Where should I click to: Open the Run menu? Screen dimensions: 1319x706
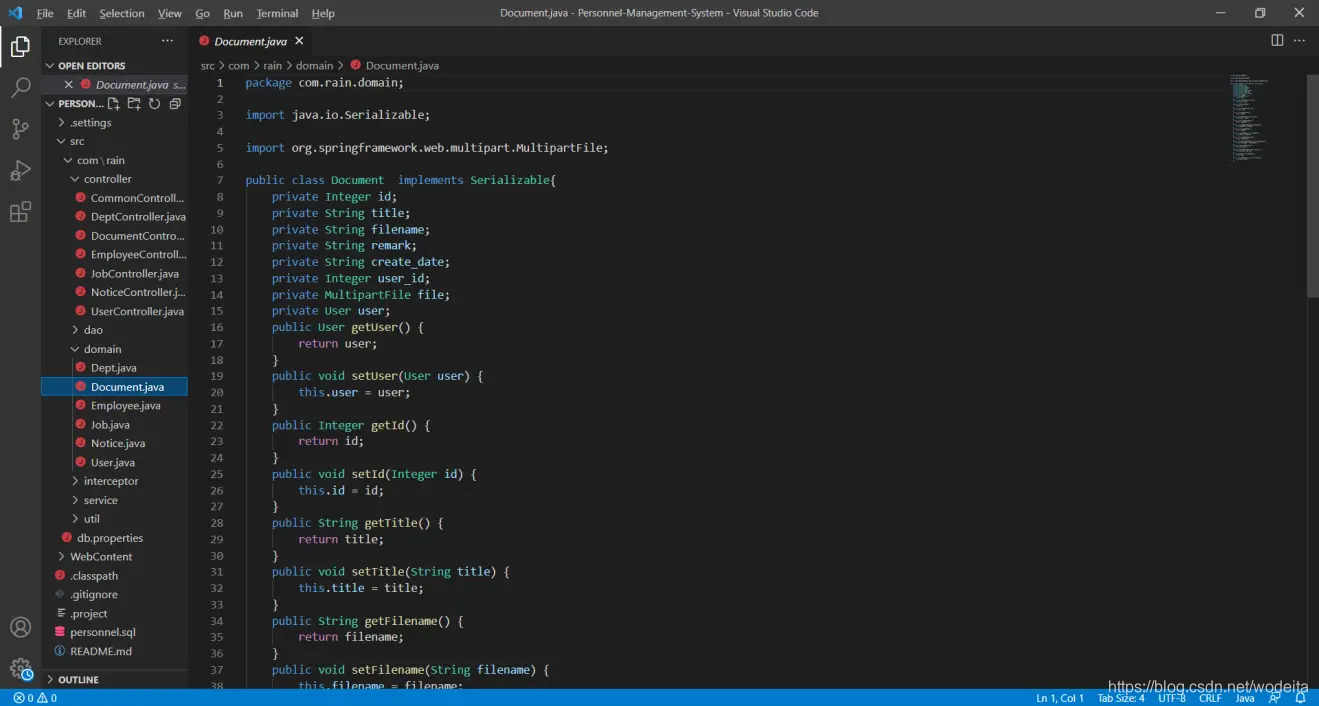(x=233, y=13)
